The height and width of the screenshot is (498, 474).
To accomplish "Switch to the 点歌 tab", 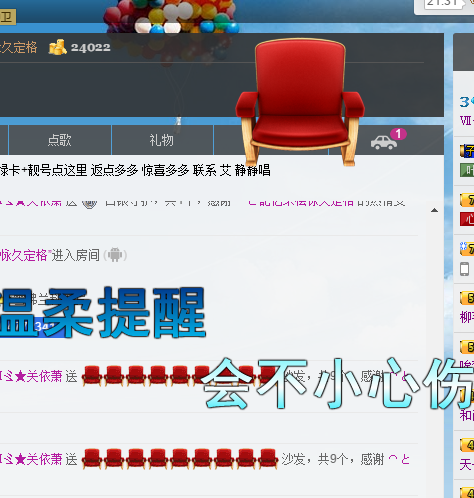I will [60, 140].
